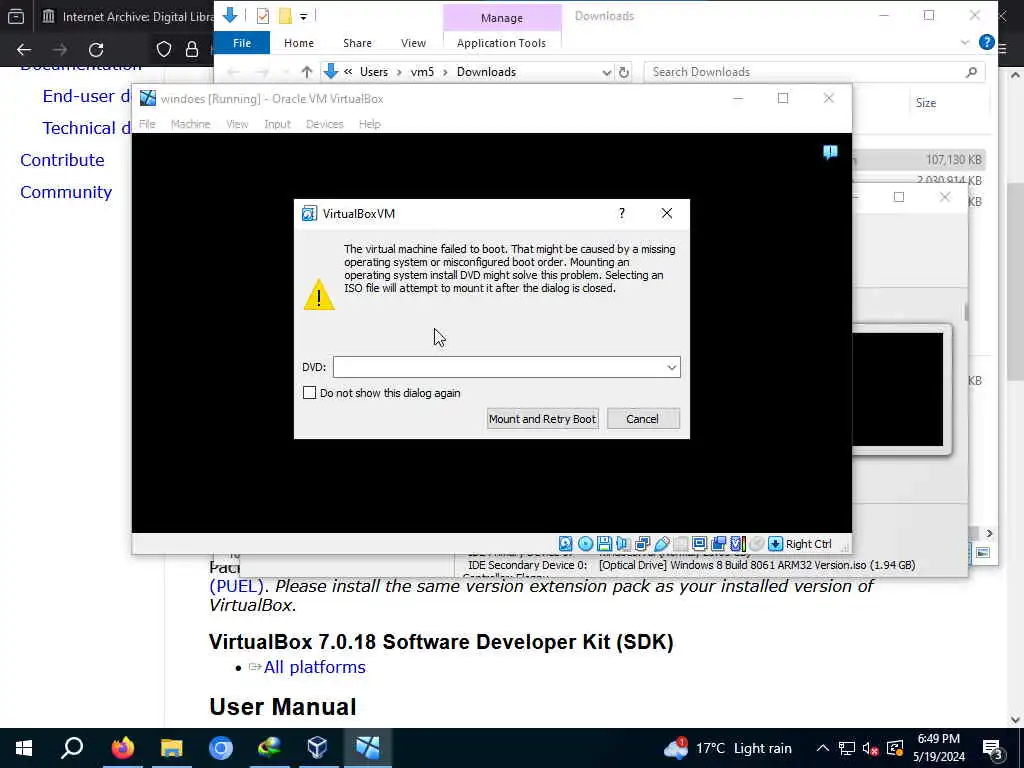The height and width of the screenshot is (768, 1024).
Task: Click the running VM taskbar icon
Action: click(368, 748)
